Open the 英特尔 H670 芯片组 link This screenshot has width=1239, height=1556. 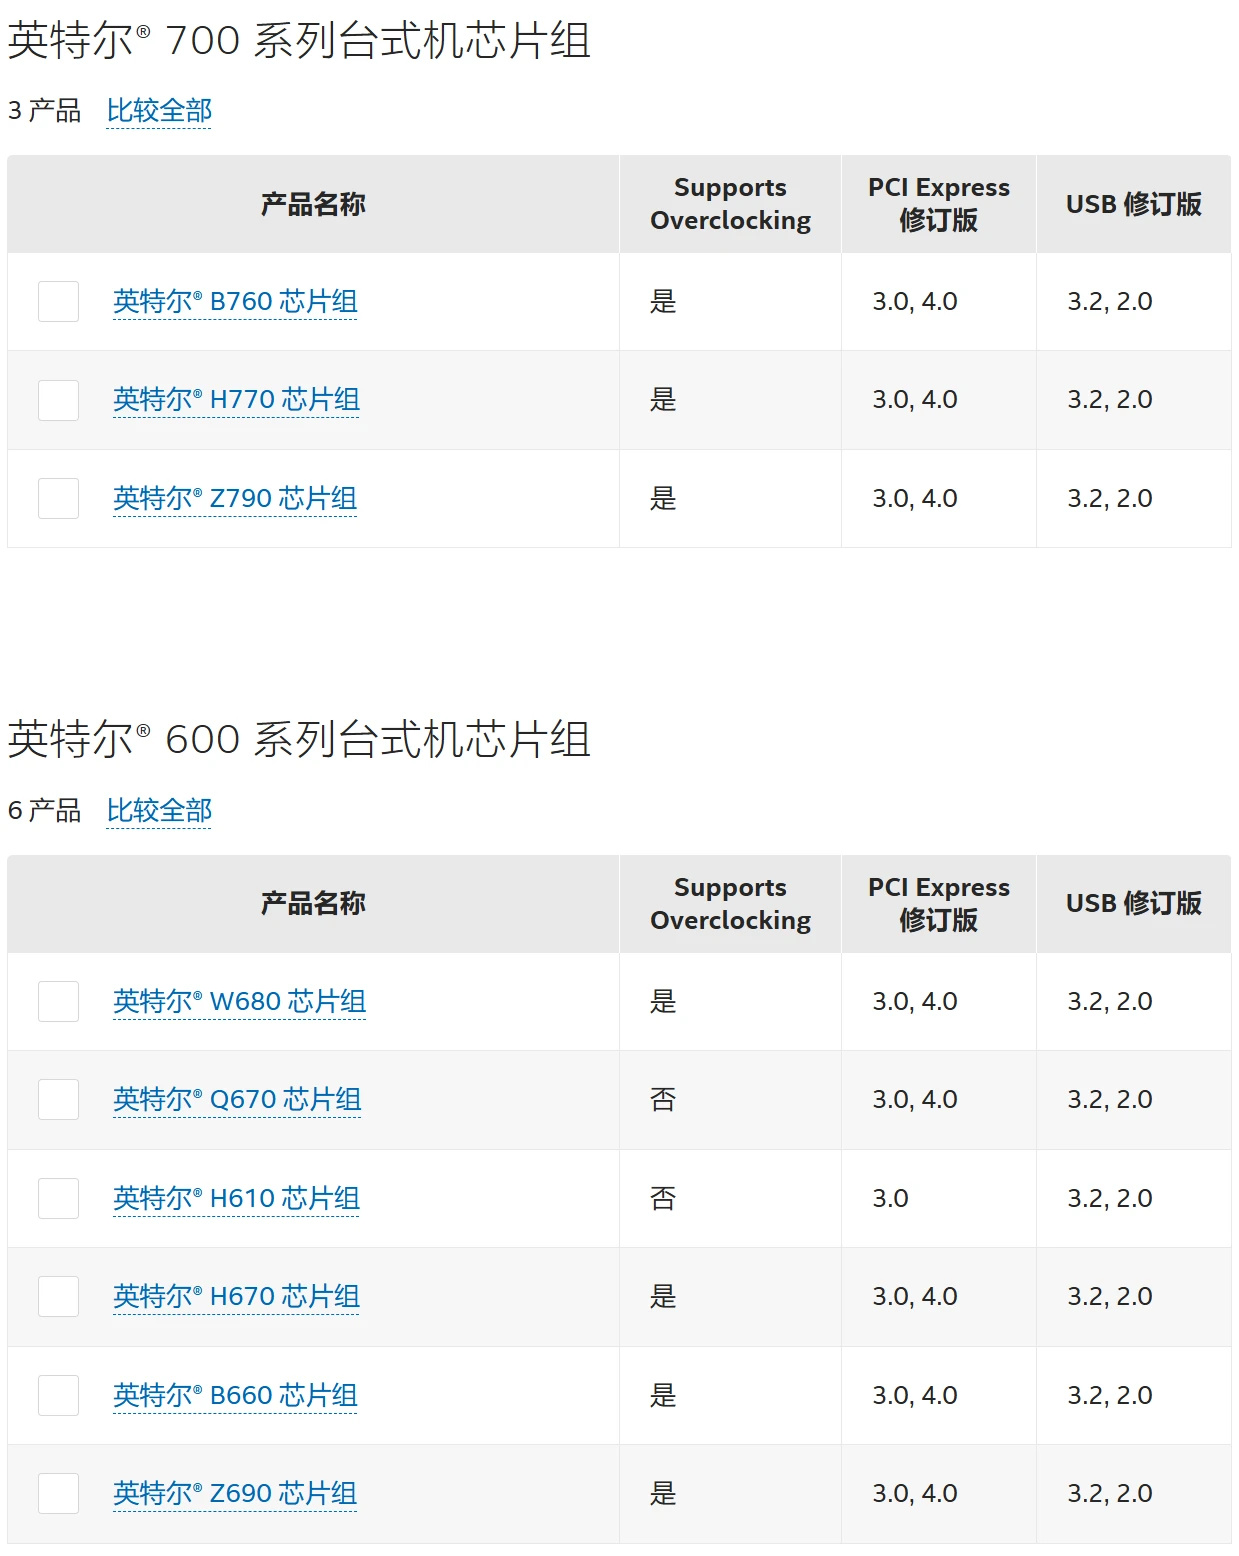[x=236, y=1296]
